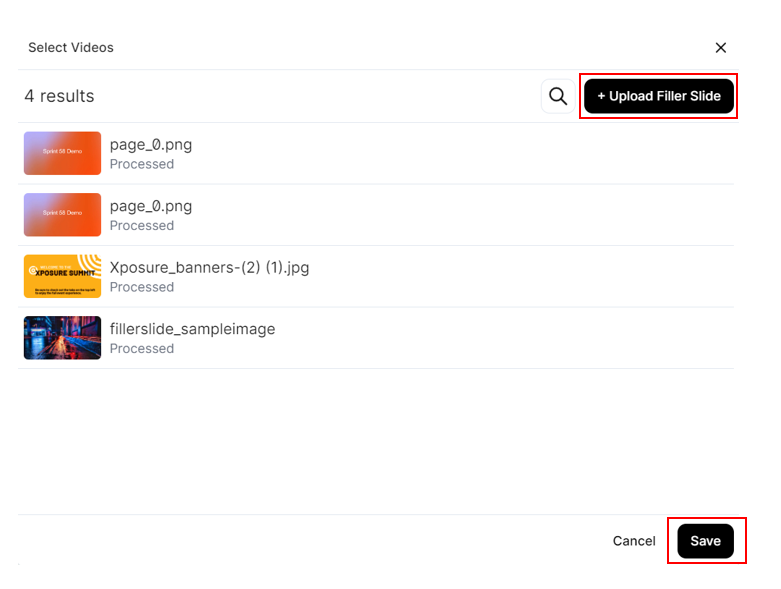Open search with the magnifier icon

click(x=558, y=96)
